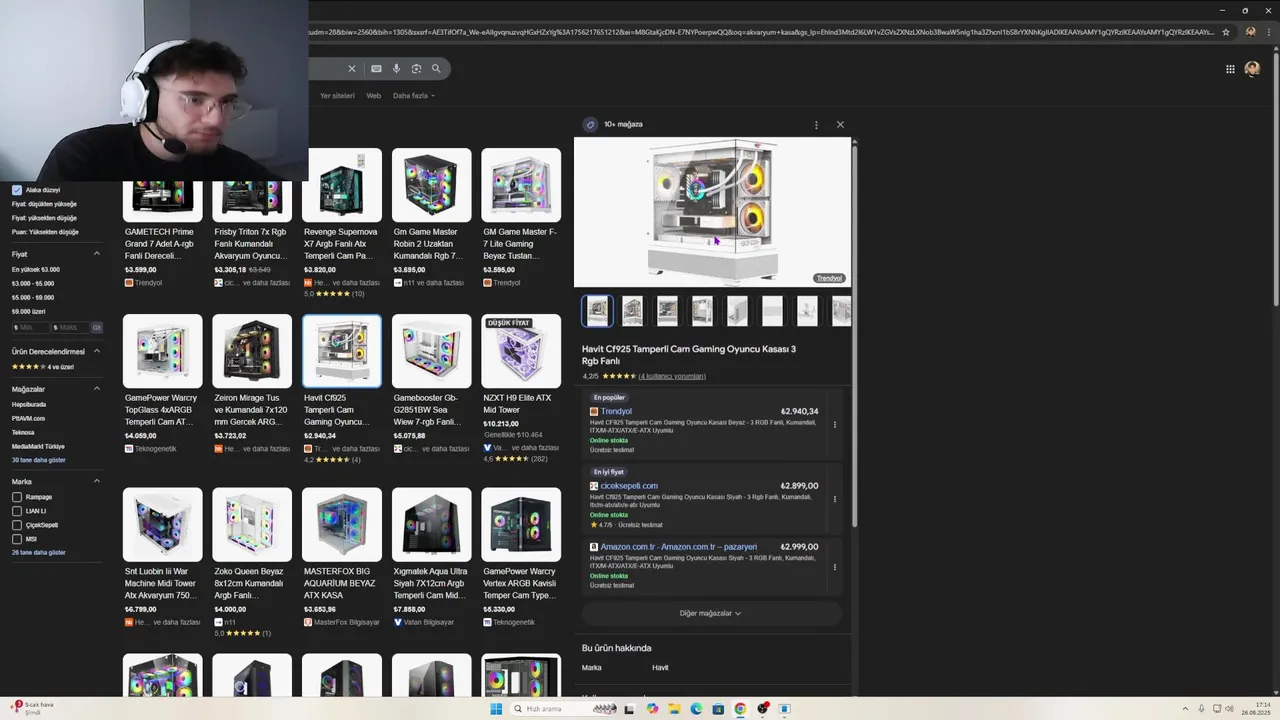Image resolution: width=1280 pixels, height=720 pixels.
Task: Search by image with the lens icon
Action: [416, 69]
